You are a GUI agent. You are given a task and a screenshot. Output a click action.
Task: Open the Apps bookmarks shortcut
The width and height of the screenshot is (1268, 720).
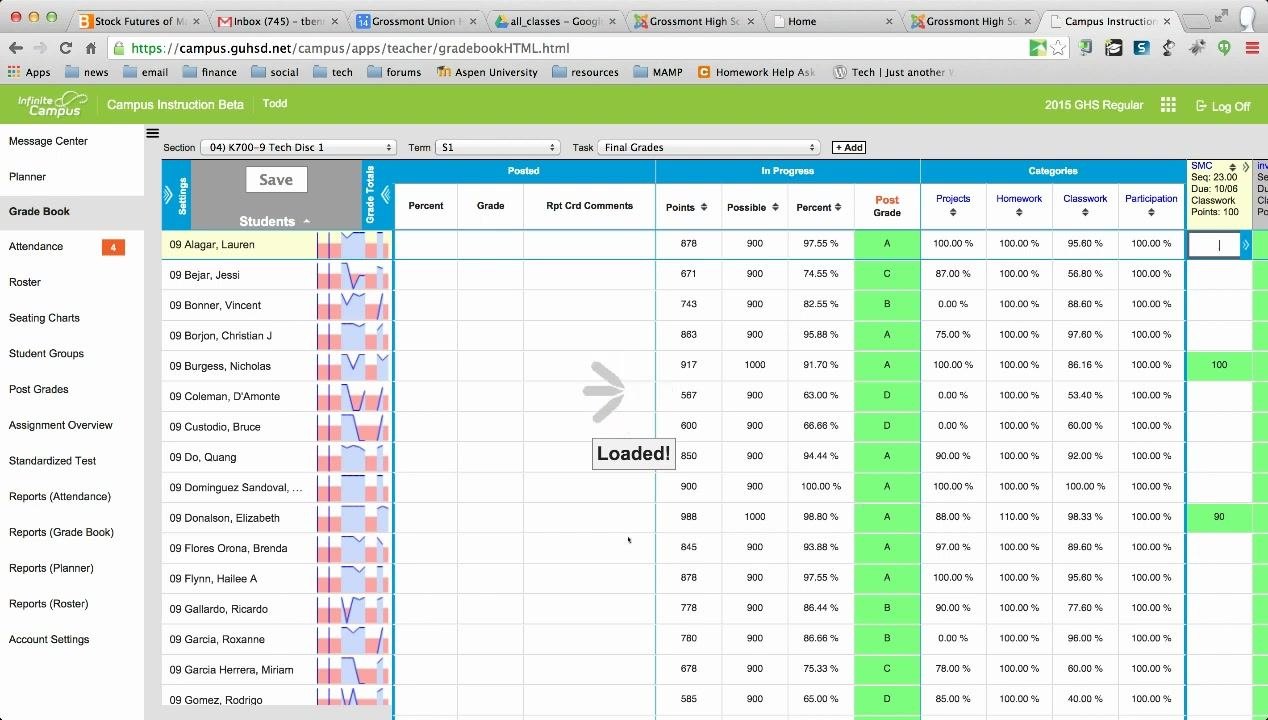click(29, 72)
